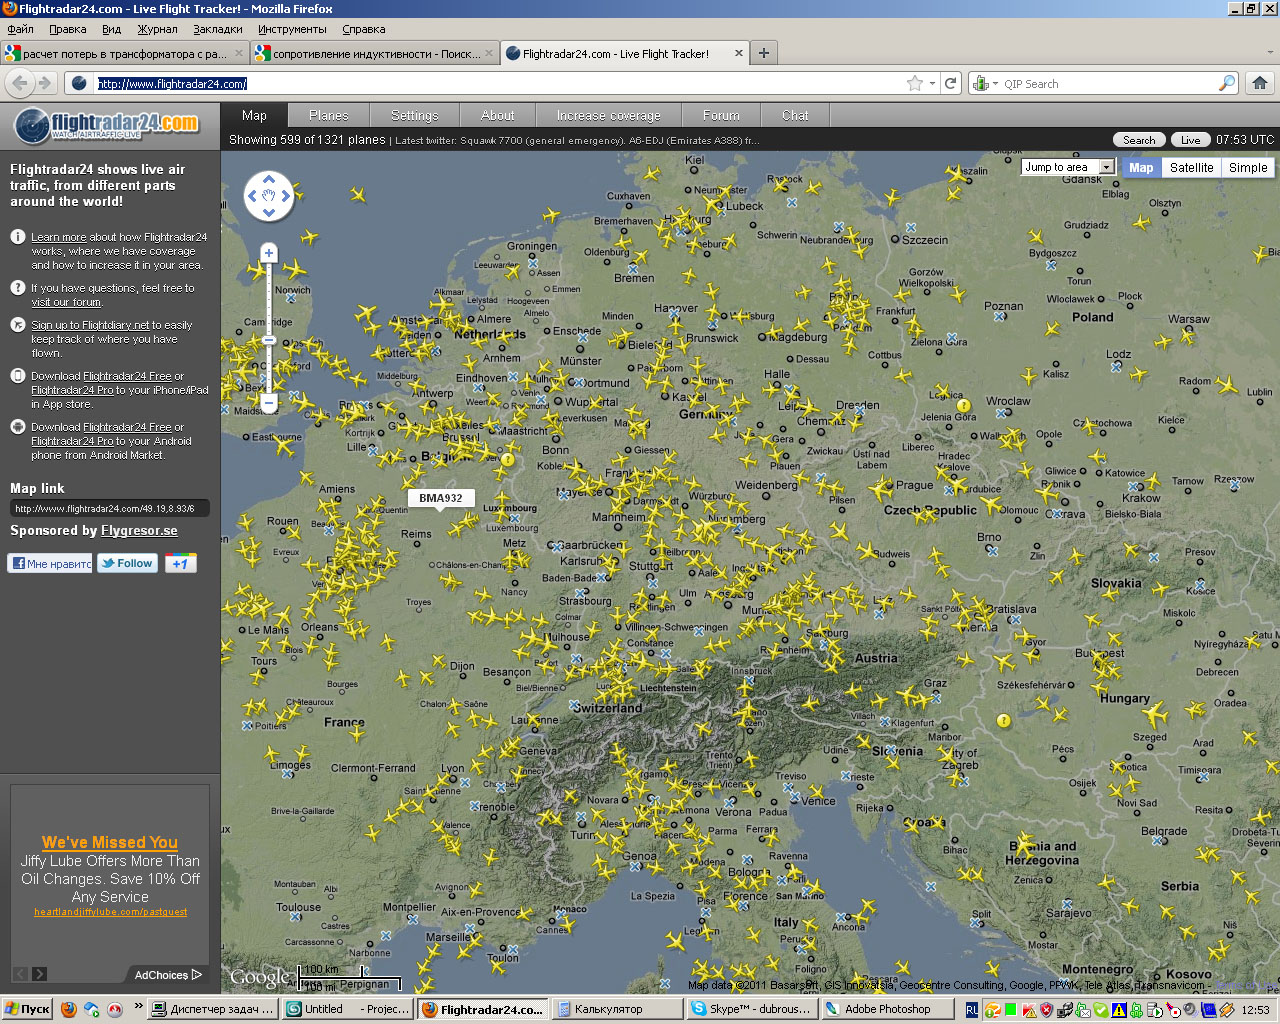This screenshot has height=1024, width=1280.
Task: Reload the page with the refresh icon
Action: [x=951, y=84]
